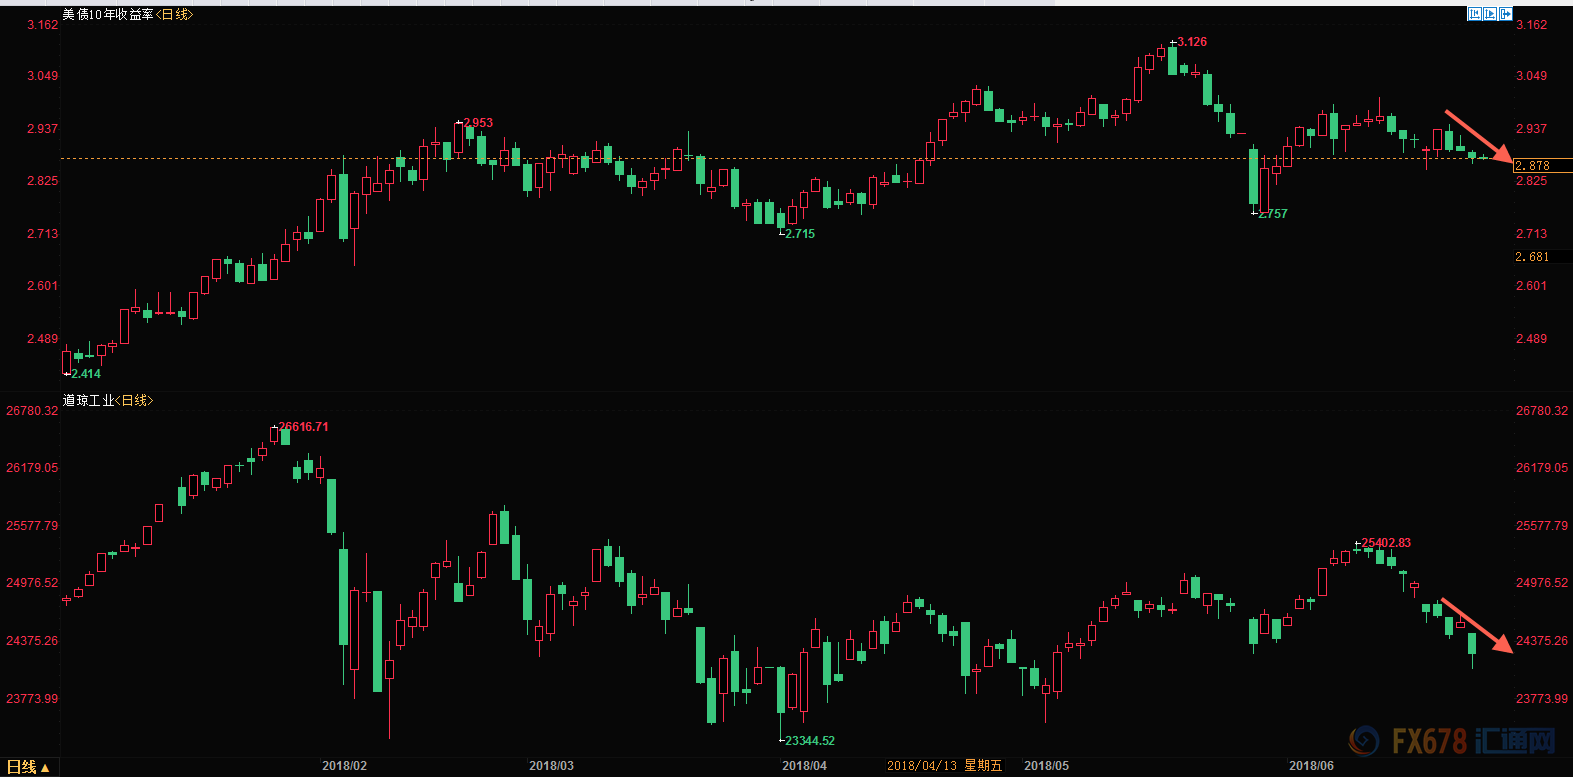This screenshot has height=777, width=1573.
Task: Click the 23344.52 Dow low label
Action: (810, 741)
